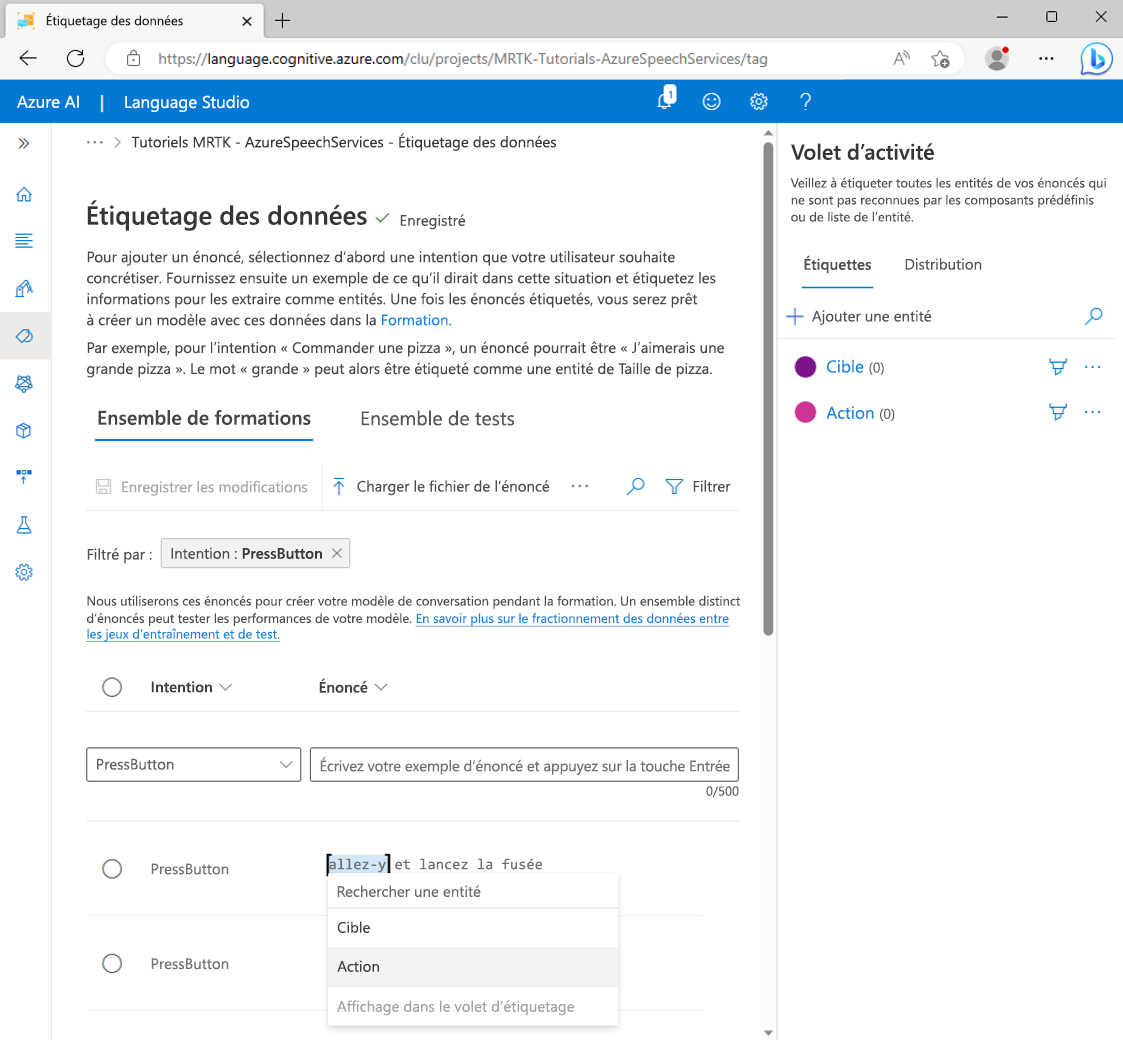Switch to Ensemble de tests tab
The image size is (1123, 1040).
coord(438,419)
